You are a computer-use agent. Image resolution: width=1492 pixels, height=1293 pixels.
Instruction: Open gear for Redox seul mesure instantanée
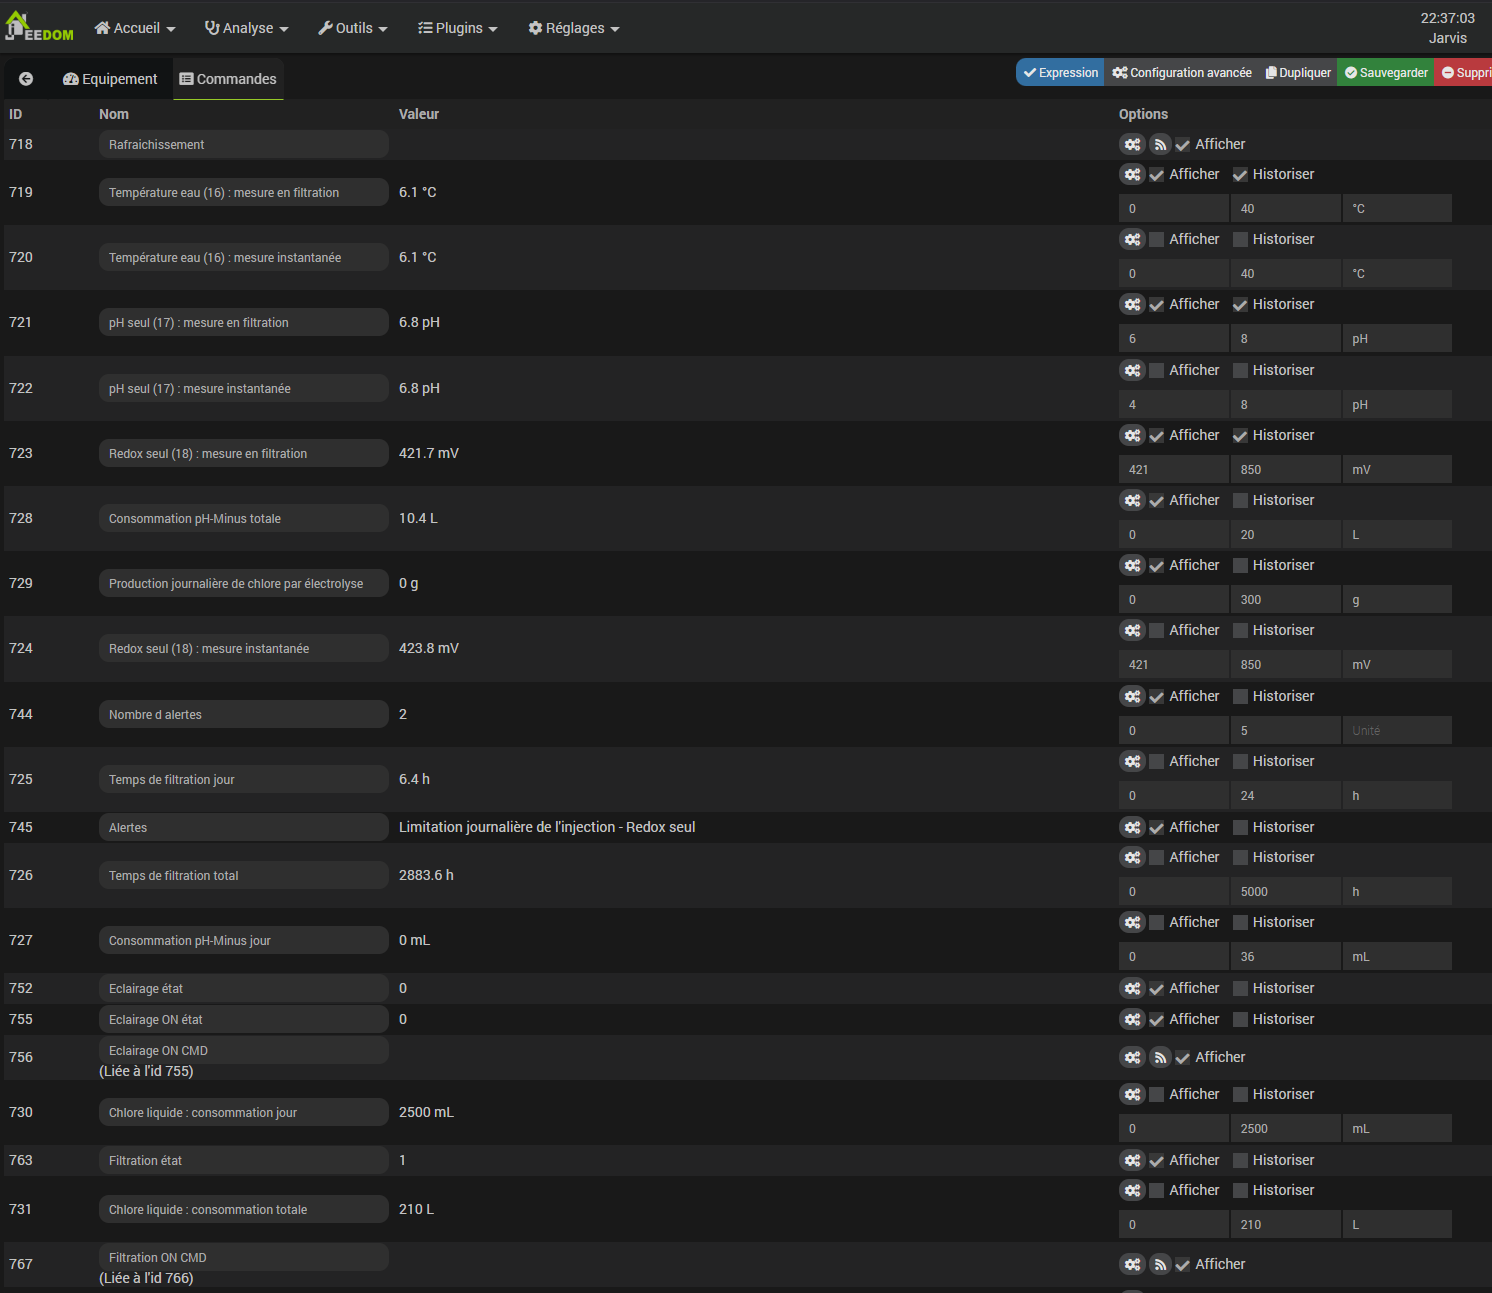click(x=1132, y=630)
